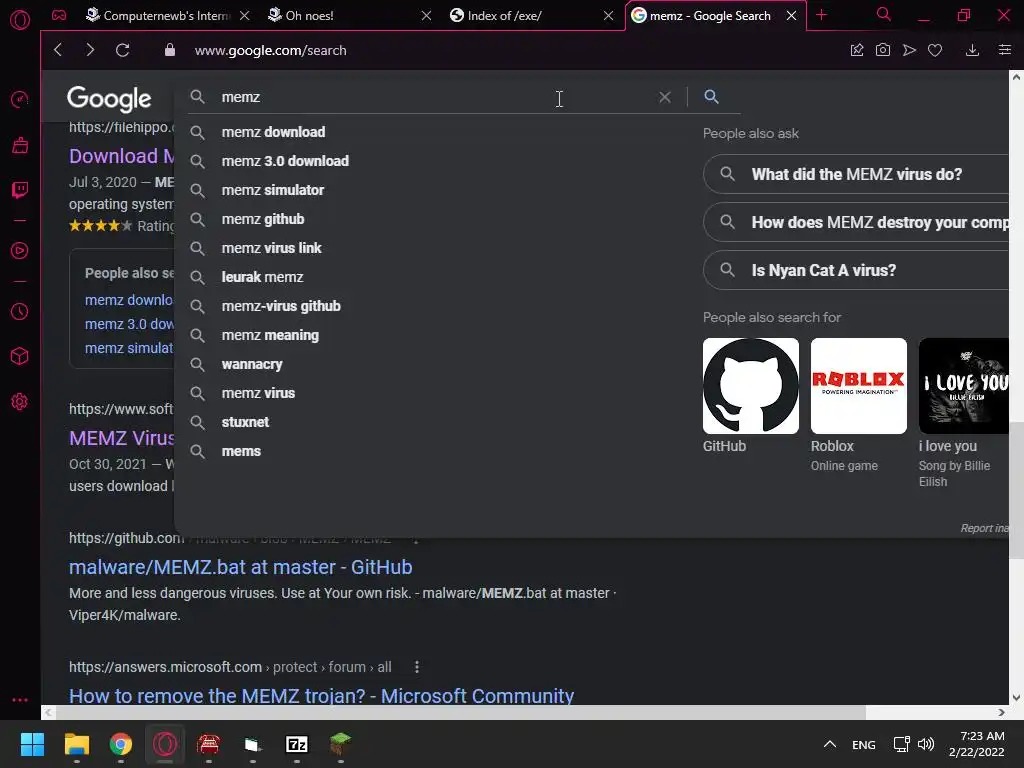Go forward to next page
Image resolution: width=1024 pixels, height=768 pixels.
[90, 50]
